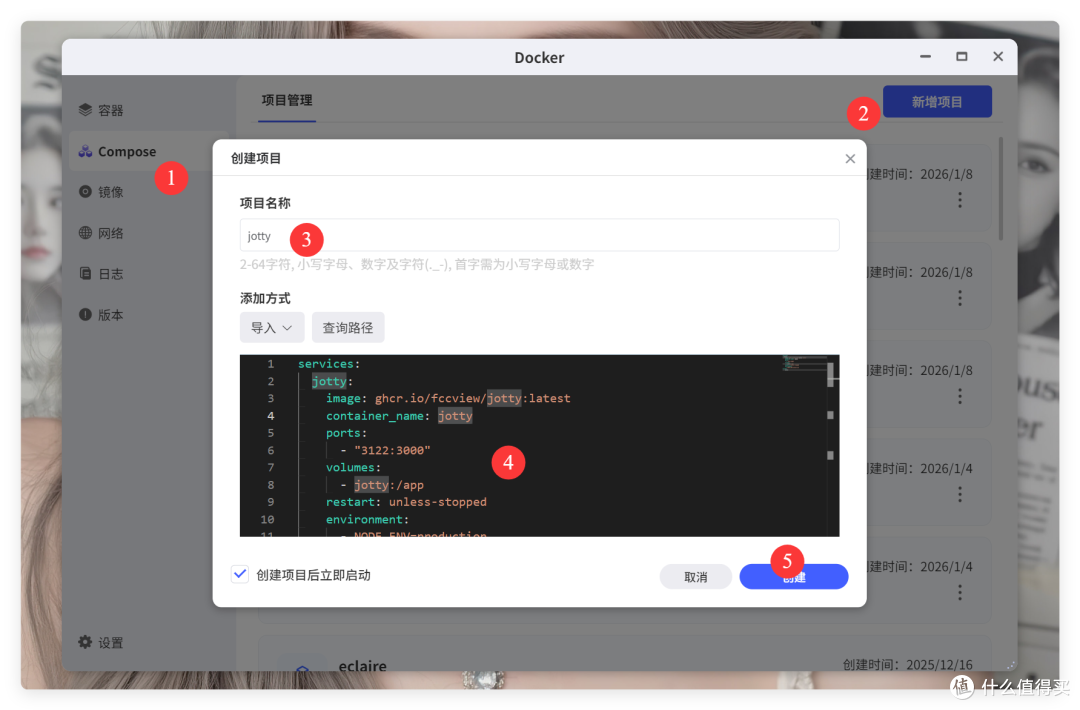Go to 网络 in the sidebar
Image resolution: width=1080 pixels, height=710 pixels.
(x=110, y=233)
